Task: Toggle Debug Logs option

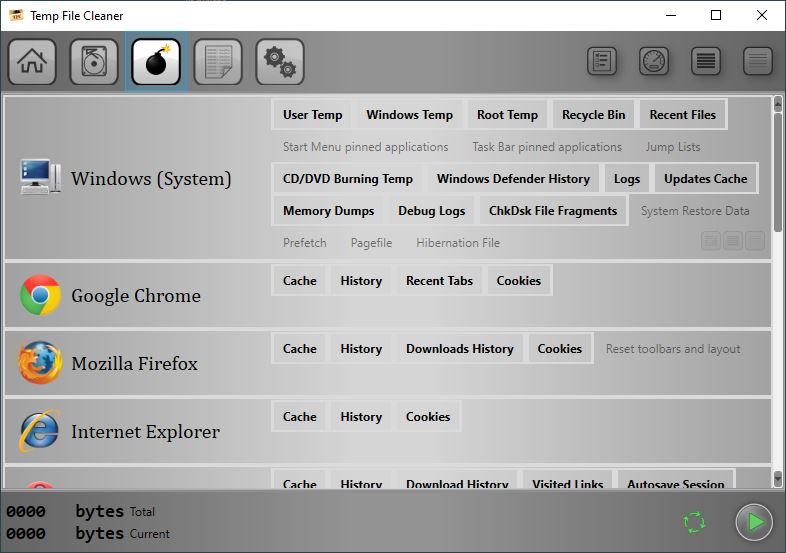Action: point(432,211)
